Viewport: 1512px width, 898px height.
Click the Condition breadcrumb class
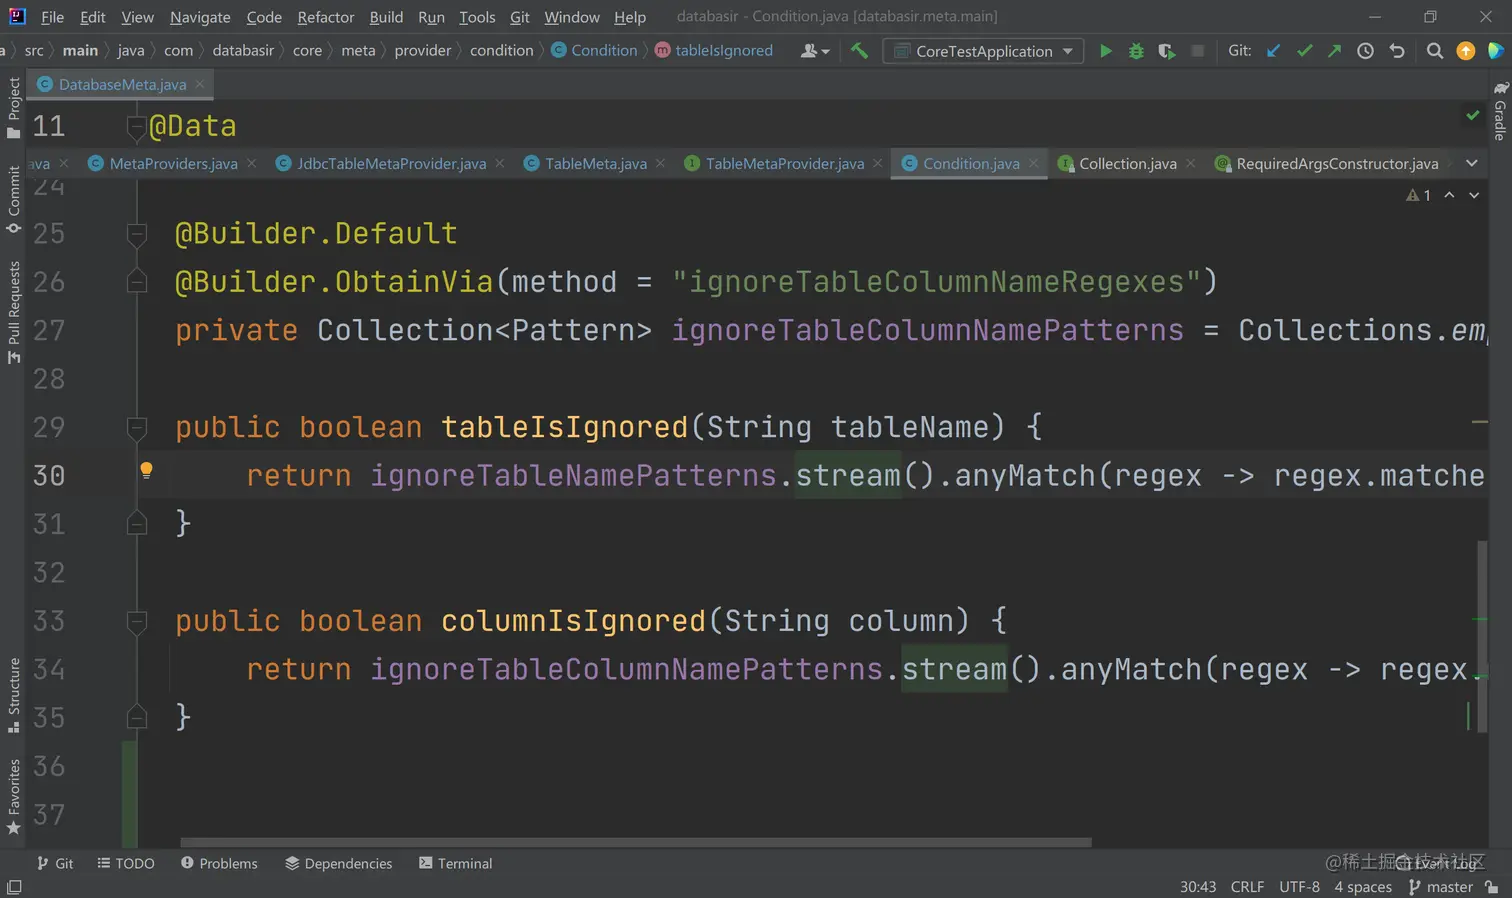point(594,50)
